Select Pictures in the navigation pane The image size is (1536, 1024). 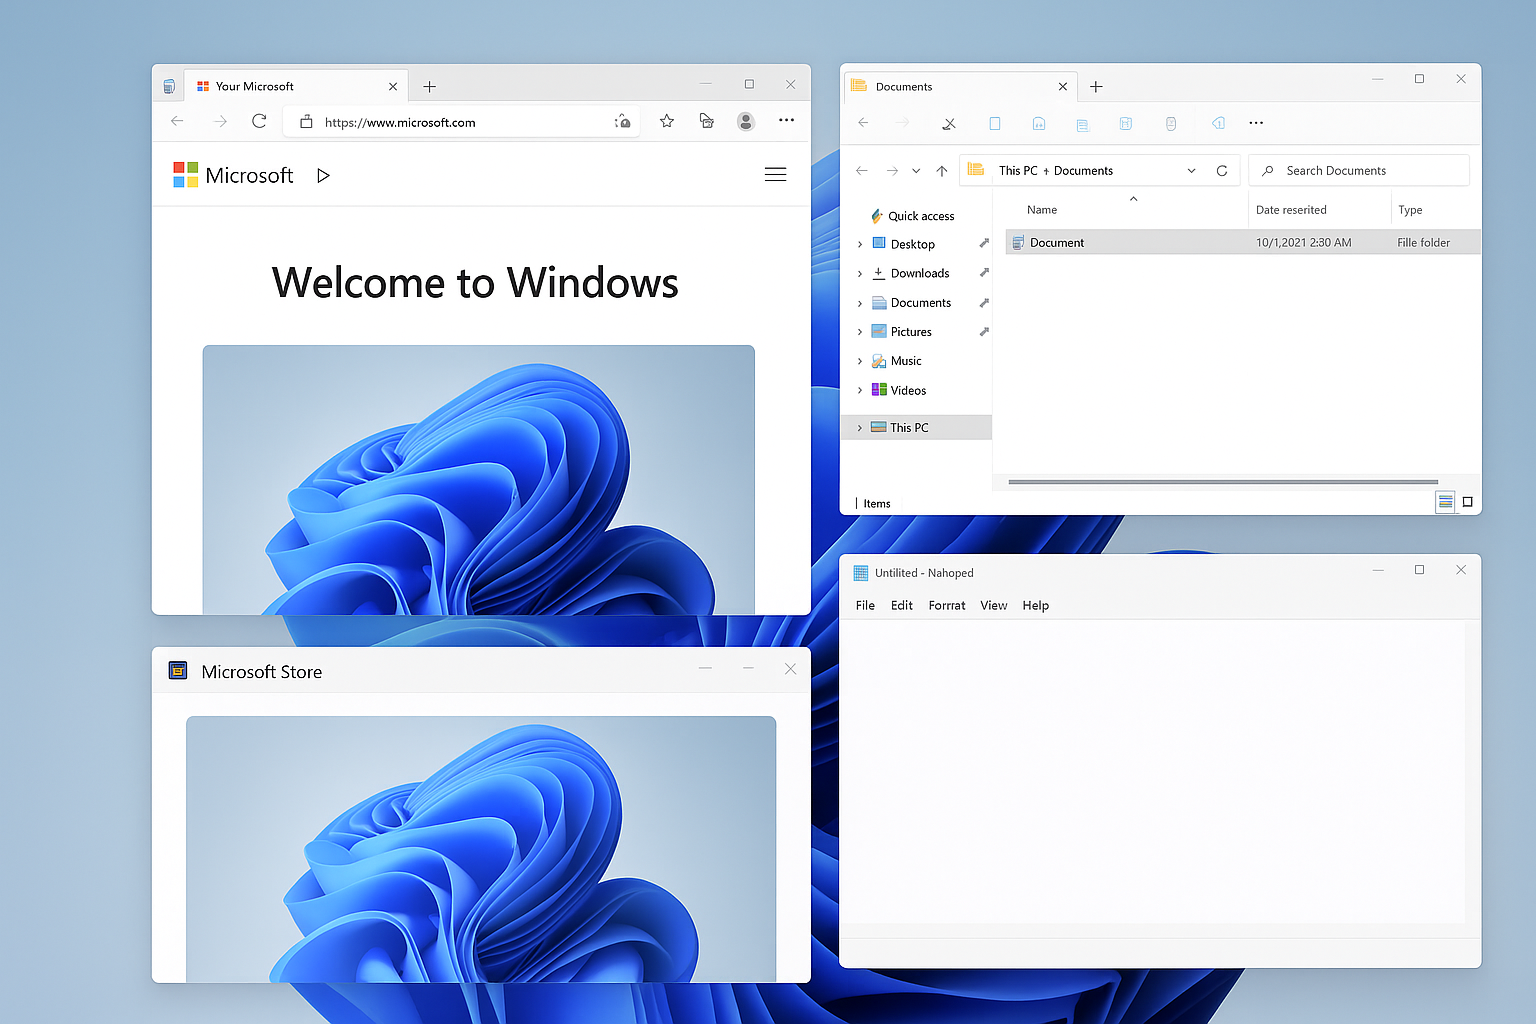910,332
